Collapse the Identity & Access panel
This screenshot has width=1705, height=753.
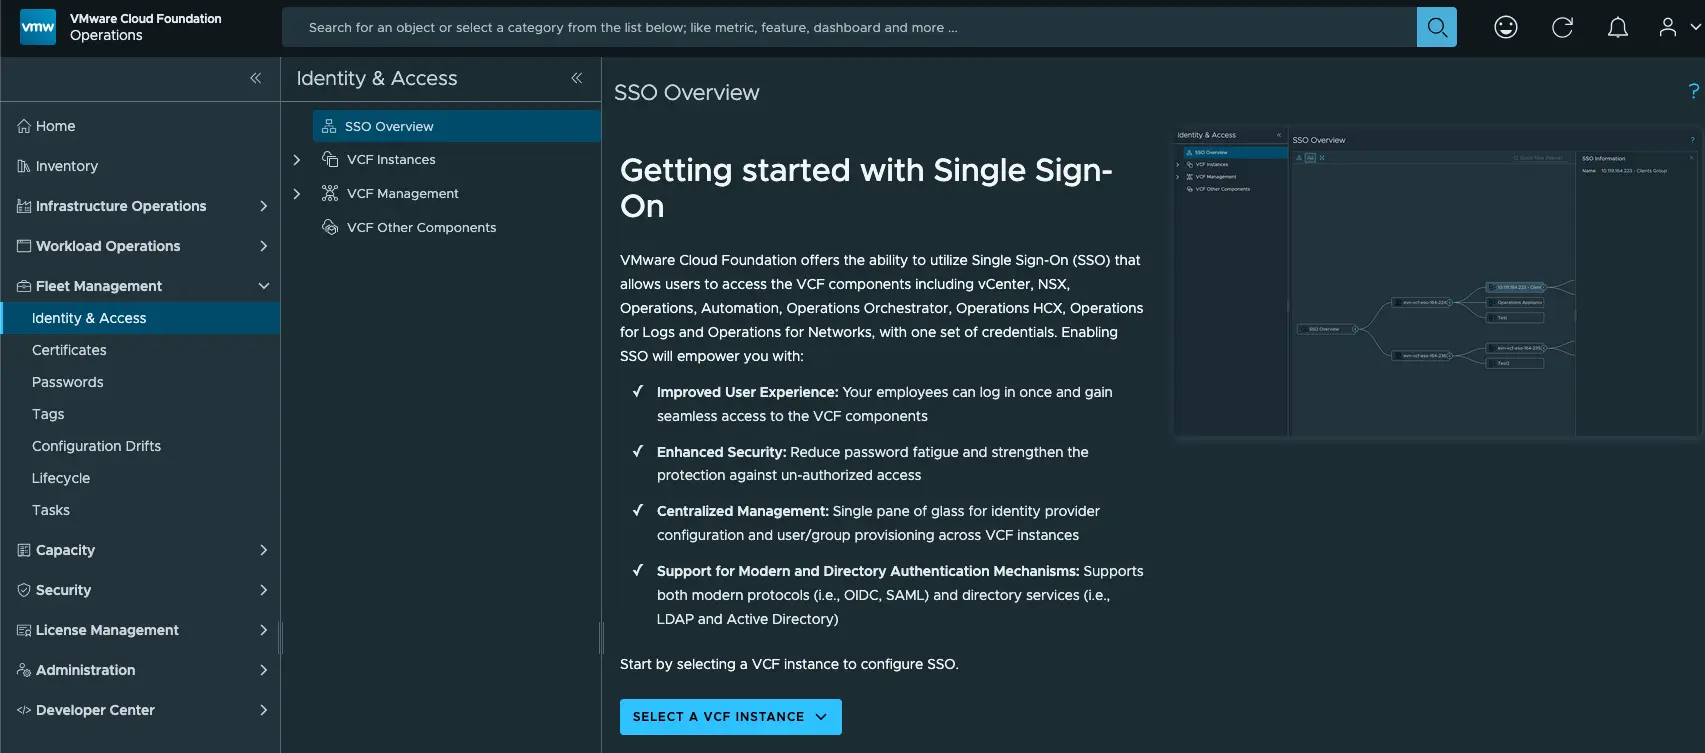click(577, 78)
